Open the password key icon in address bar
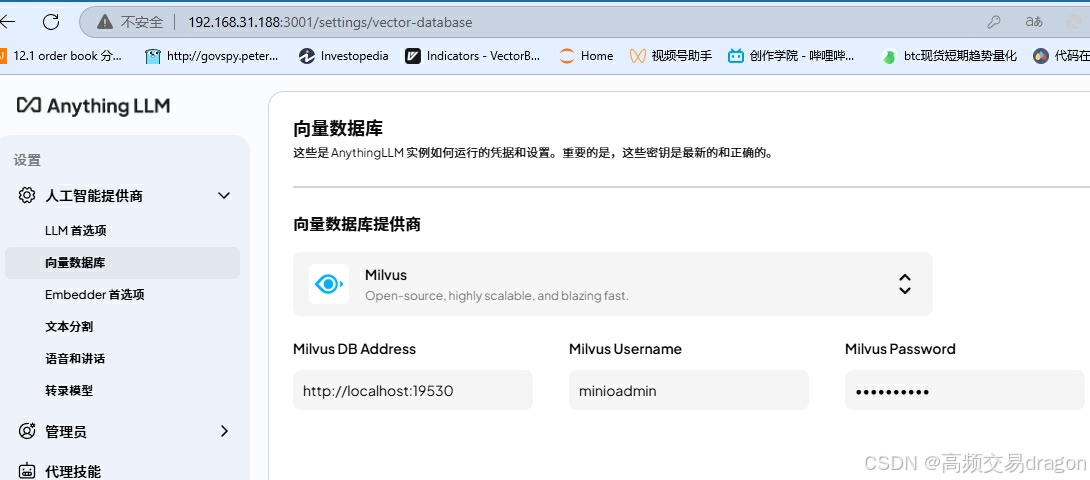This screenshot has height=480, width=1090. point(993,22)
